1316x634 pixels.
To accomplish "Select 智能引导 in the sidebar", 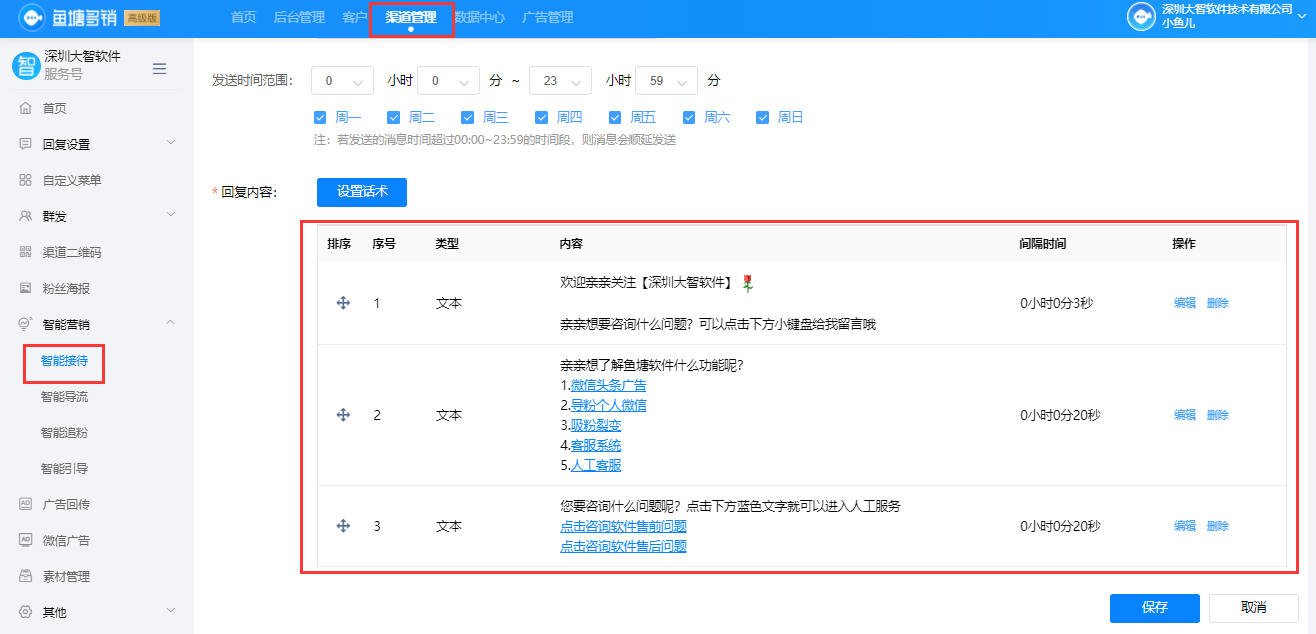I will (x=65, y=468).
